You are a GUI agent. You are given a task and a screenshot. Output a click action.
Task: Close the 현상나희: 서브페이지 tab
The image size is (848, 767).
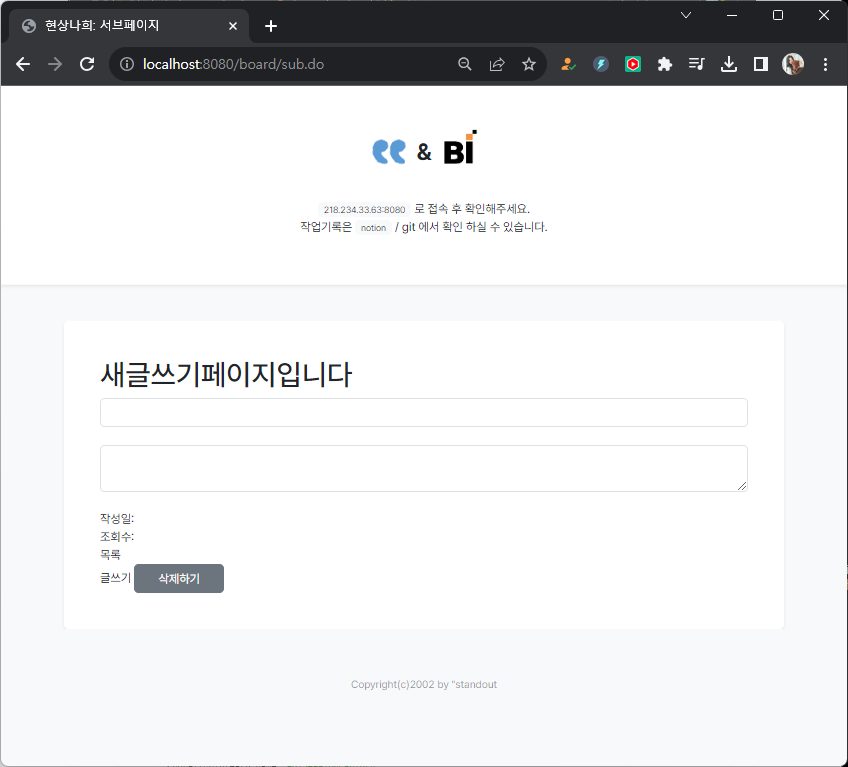(x=233, y=26)
